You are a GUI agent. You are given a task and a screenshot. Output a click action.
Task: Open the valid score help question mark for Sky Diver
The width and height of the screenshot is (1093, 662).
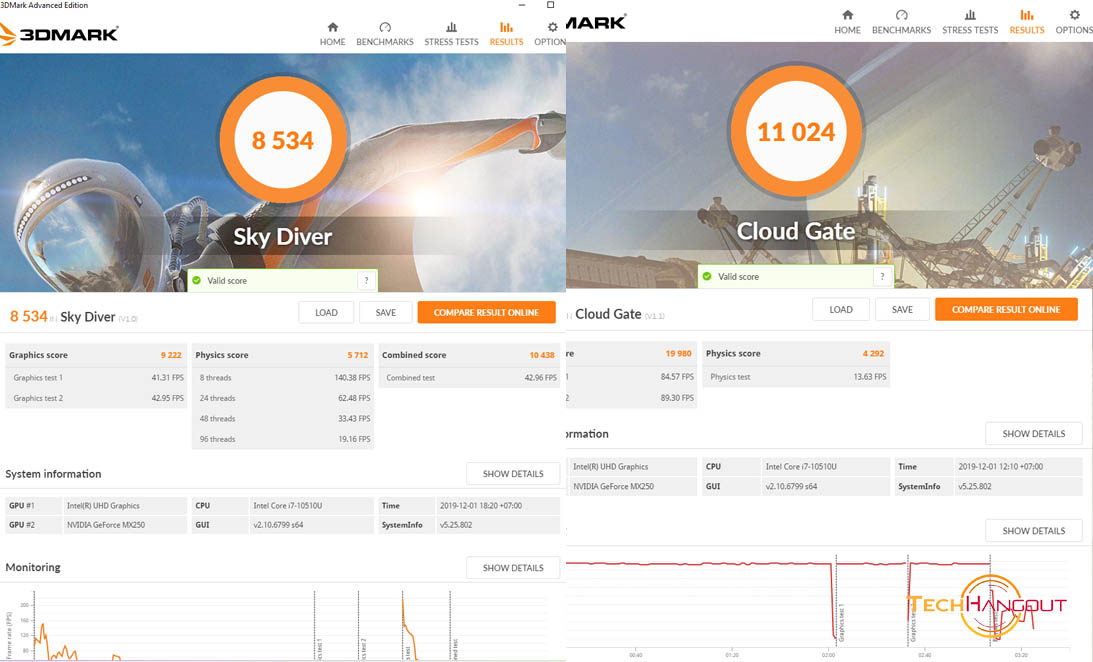pos(367,281)
